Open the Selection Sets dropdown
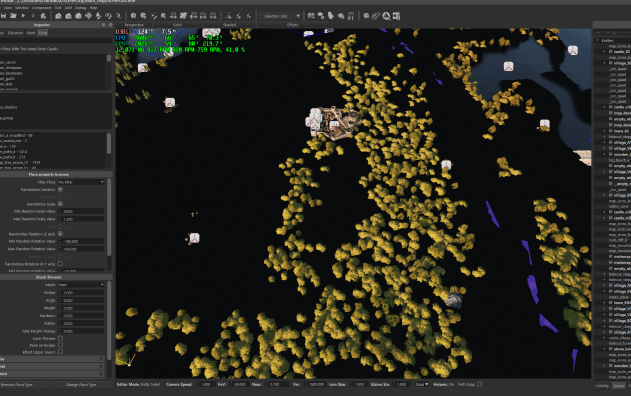Image resolution: width=631 pixels, height=396 pixels. point(276,16)
